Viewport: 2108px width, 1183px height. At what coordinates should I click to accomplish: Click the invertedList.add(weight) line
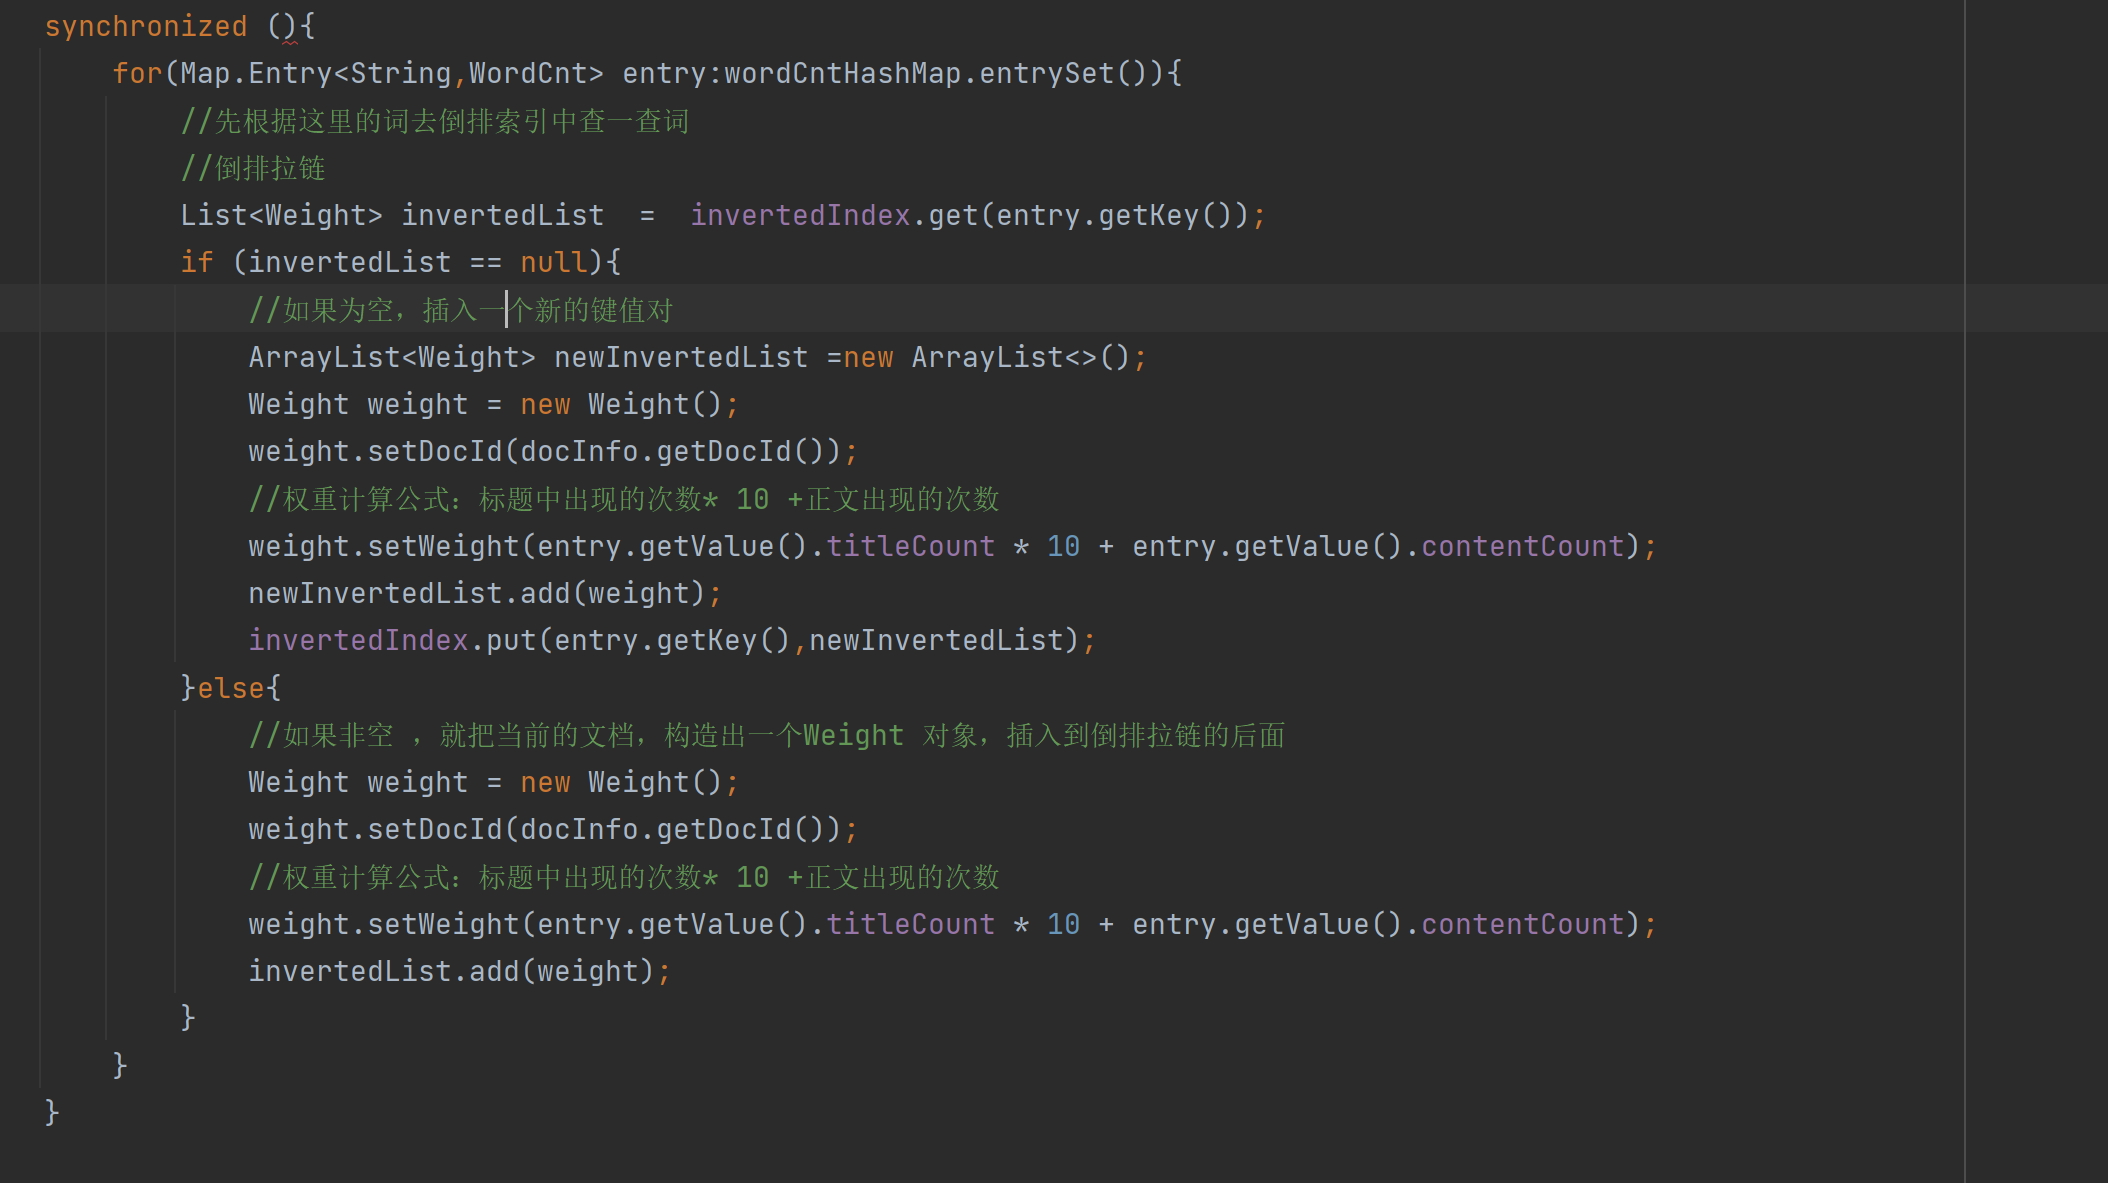460,971
